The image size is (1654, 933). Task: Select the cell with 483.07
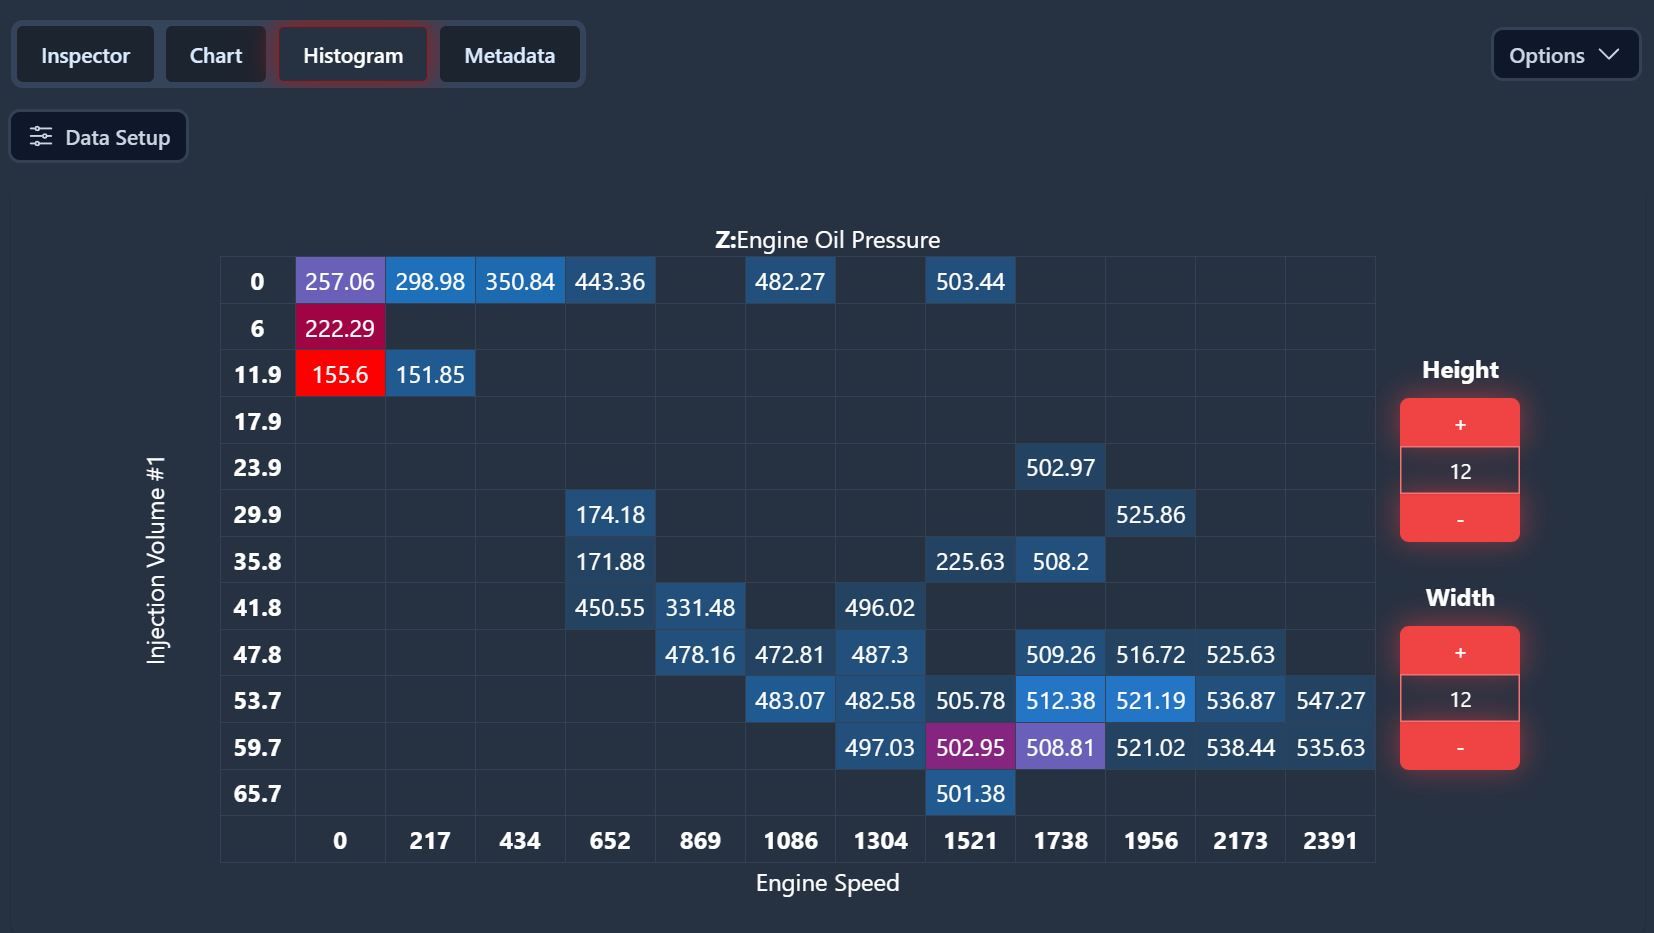(790, 700)
